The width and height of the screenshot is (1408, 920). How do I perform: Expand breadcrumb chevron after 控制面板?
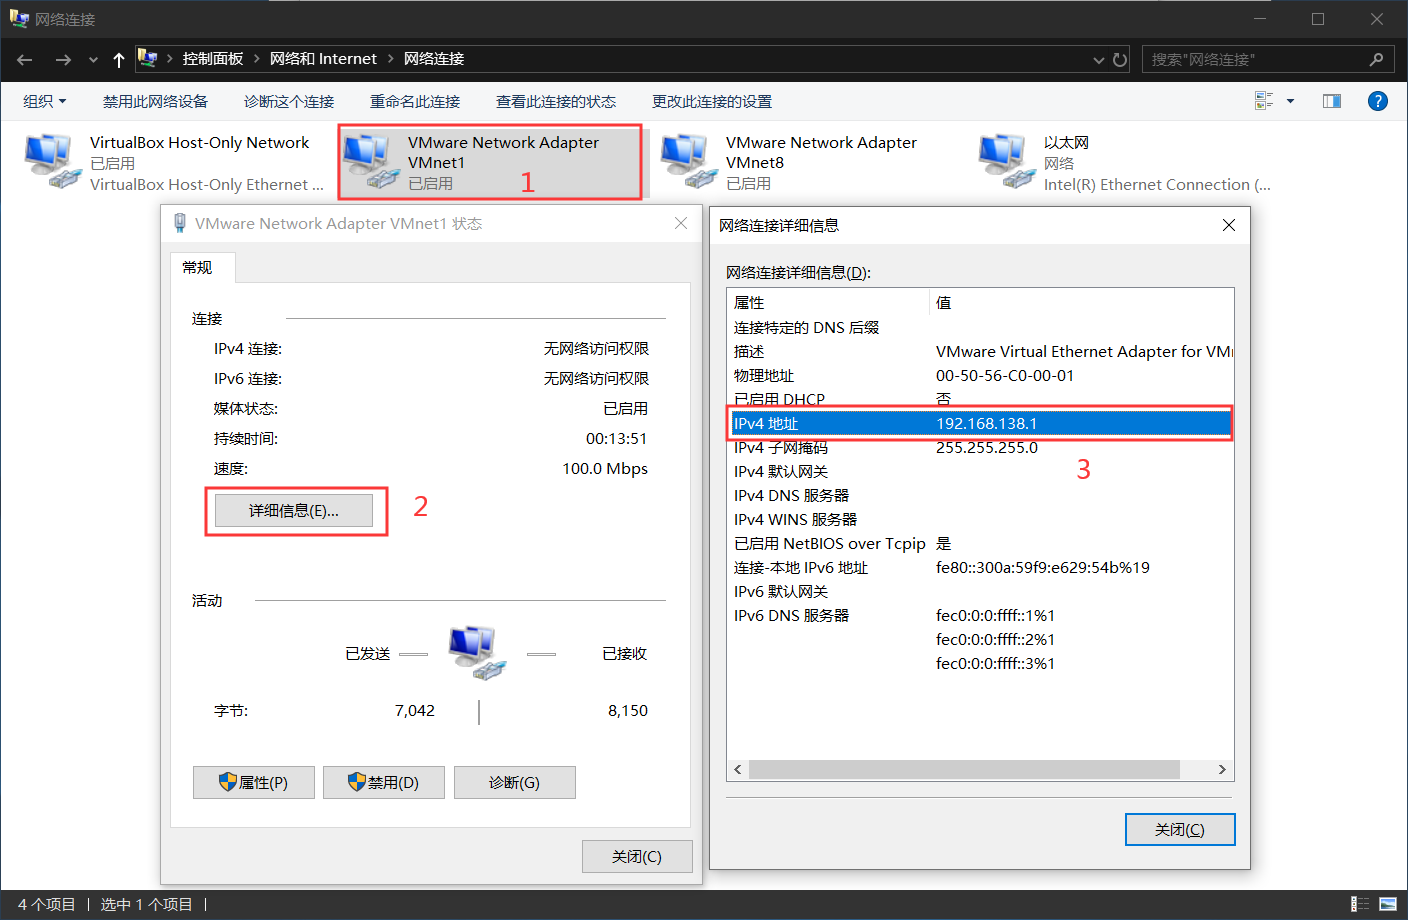pos(257,59)
